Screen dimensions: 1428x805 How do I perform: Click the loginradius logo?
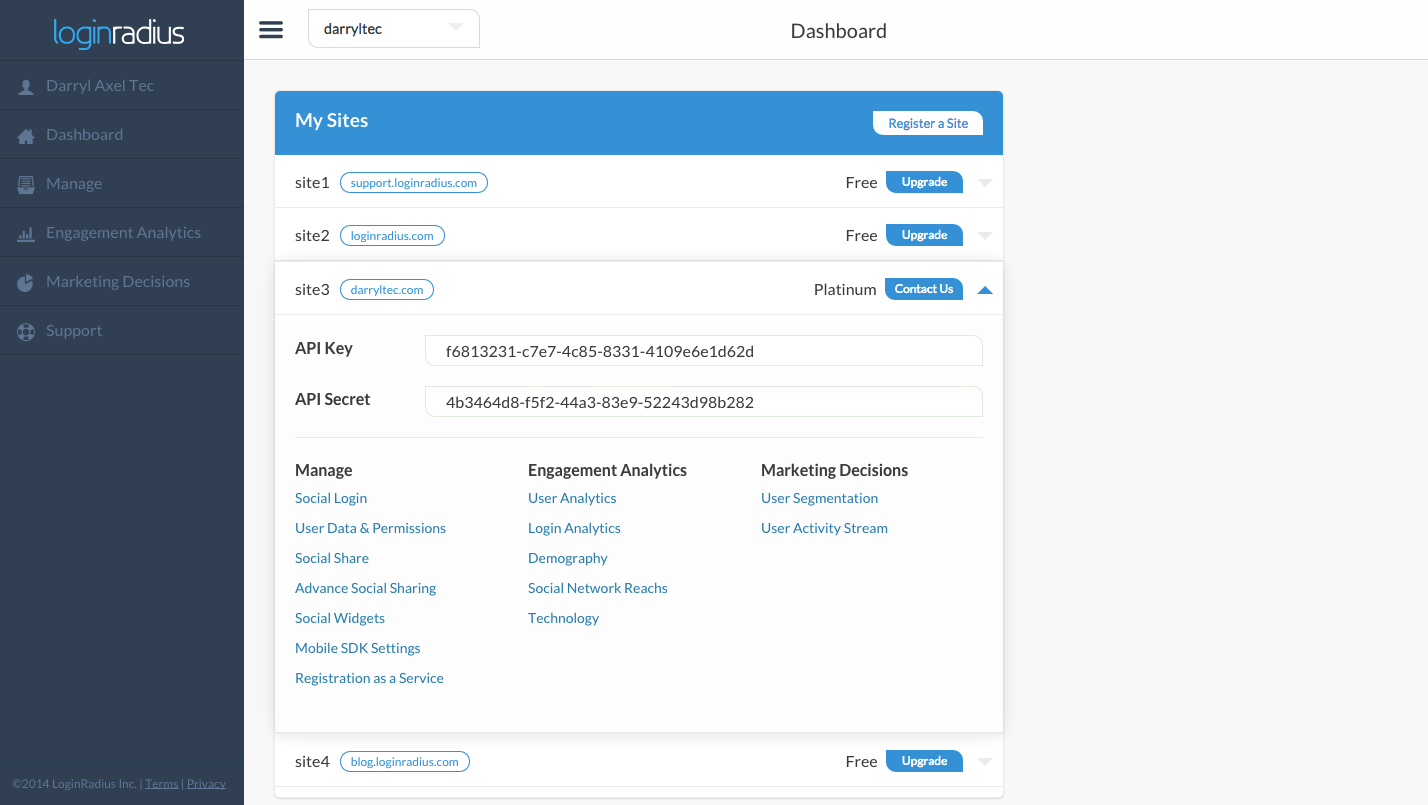click(119, 33)
